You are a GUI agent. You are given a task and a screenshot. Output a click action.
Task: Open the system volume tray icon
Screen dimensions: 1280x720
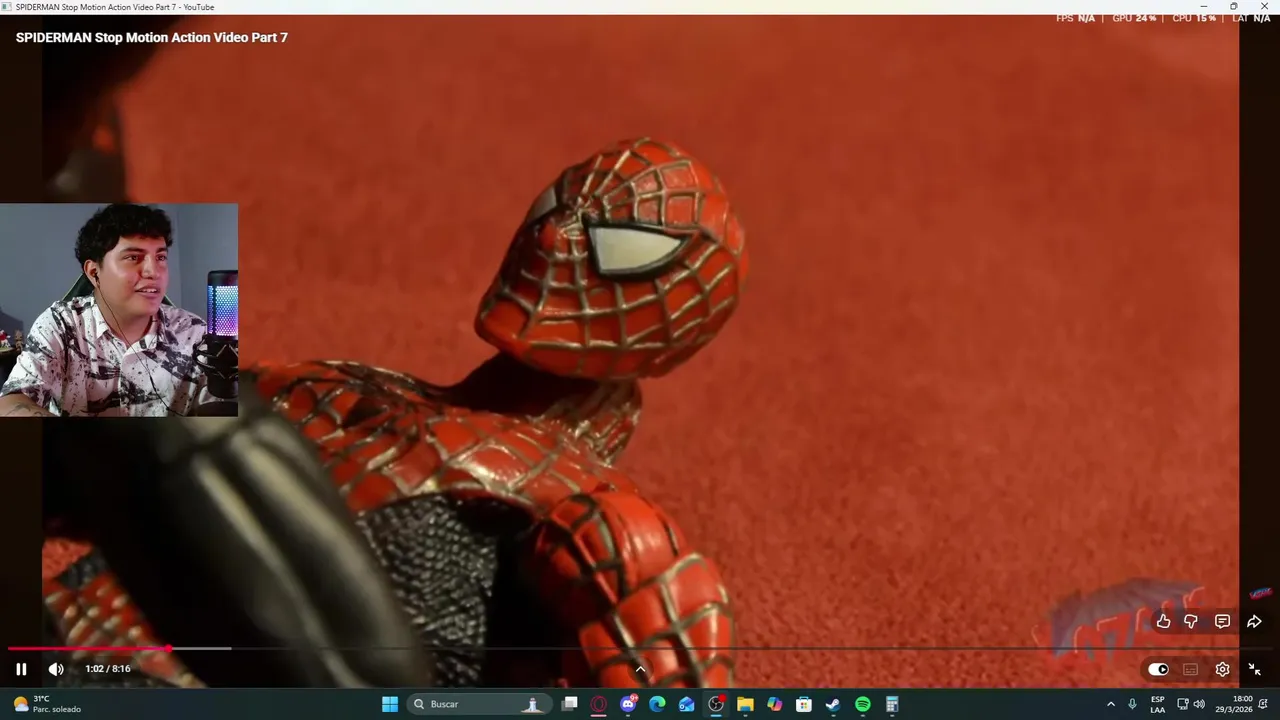point(1199,704)
